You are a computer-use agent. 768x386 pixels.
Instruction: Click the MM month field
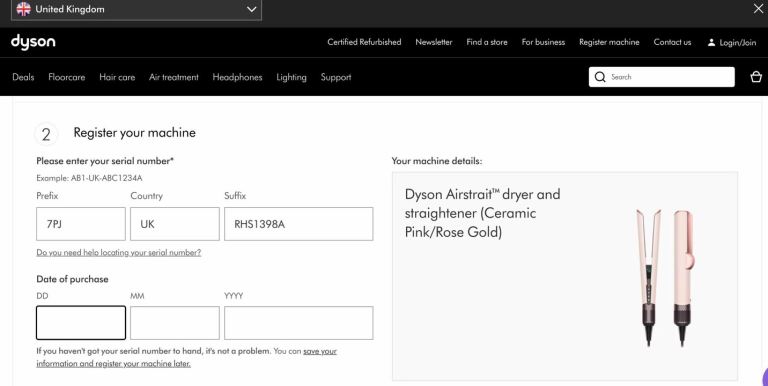tap(175, 323)
